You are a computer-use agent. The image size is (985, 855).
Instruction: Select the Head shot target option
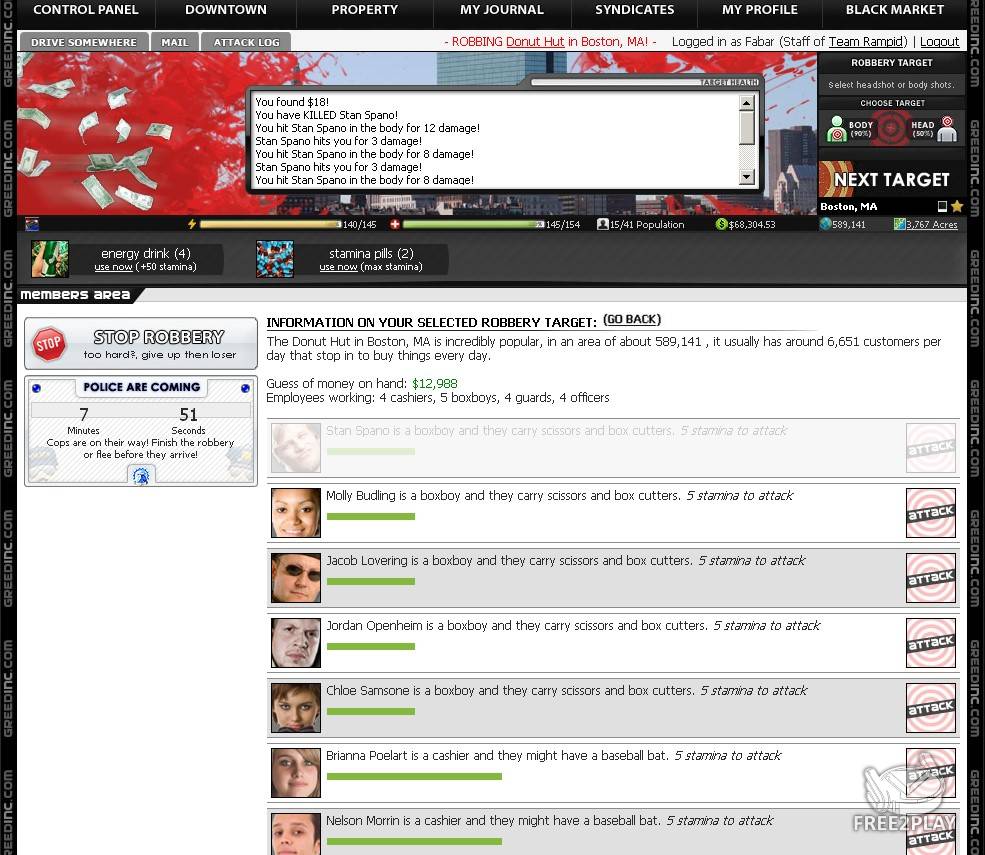pos(932,129)
